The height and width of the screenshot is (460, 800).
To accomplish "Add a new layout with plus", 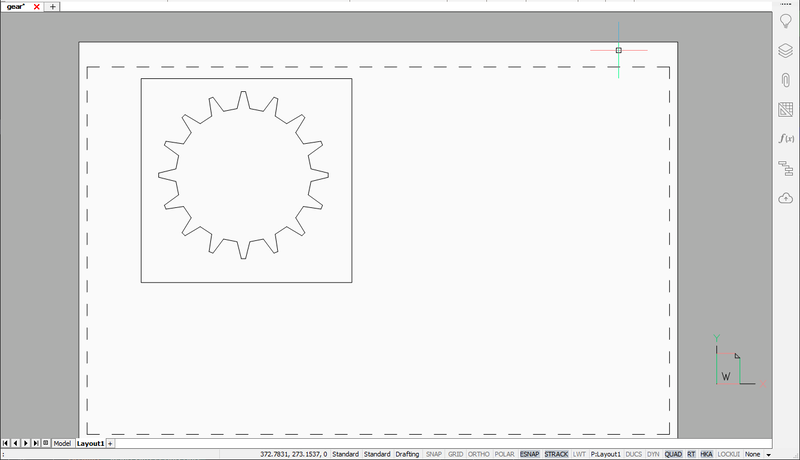I will 110,444.
